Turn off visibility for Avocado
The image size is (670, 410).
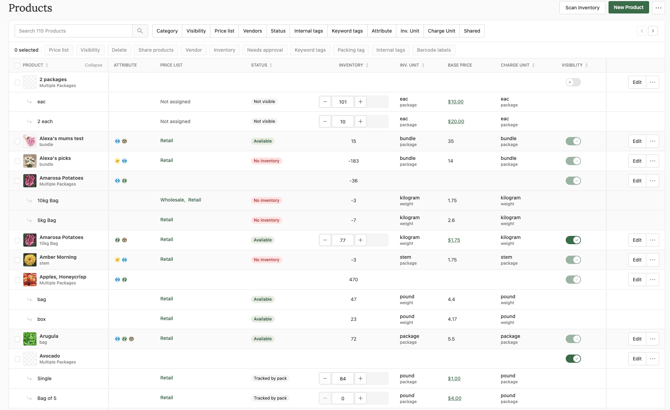tap(573, 359)
